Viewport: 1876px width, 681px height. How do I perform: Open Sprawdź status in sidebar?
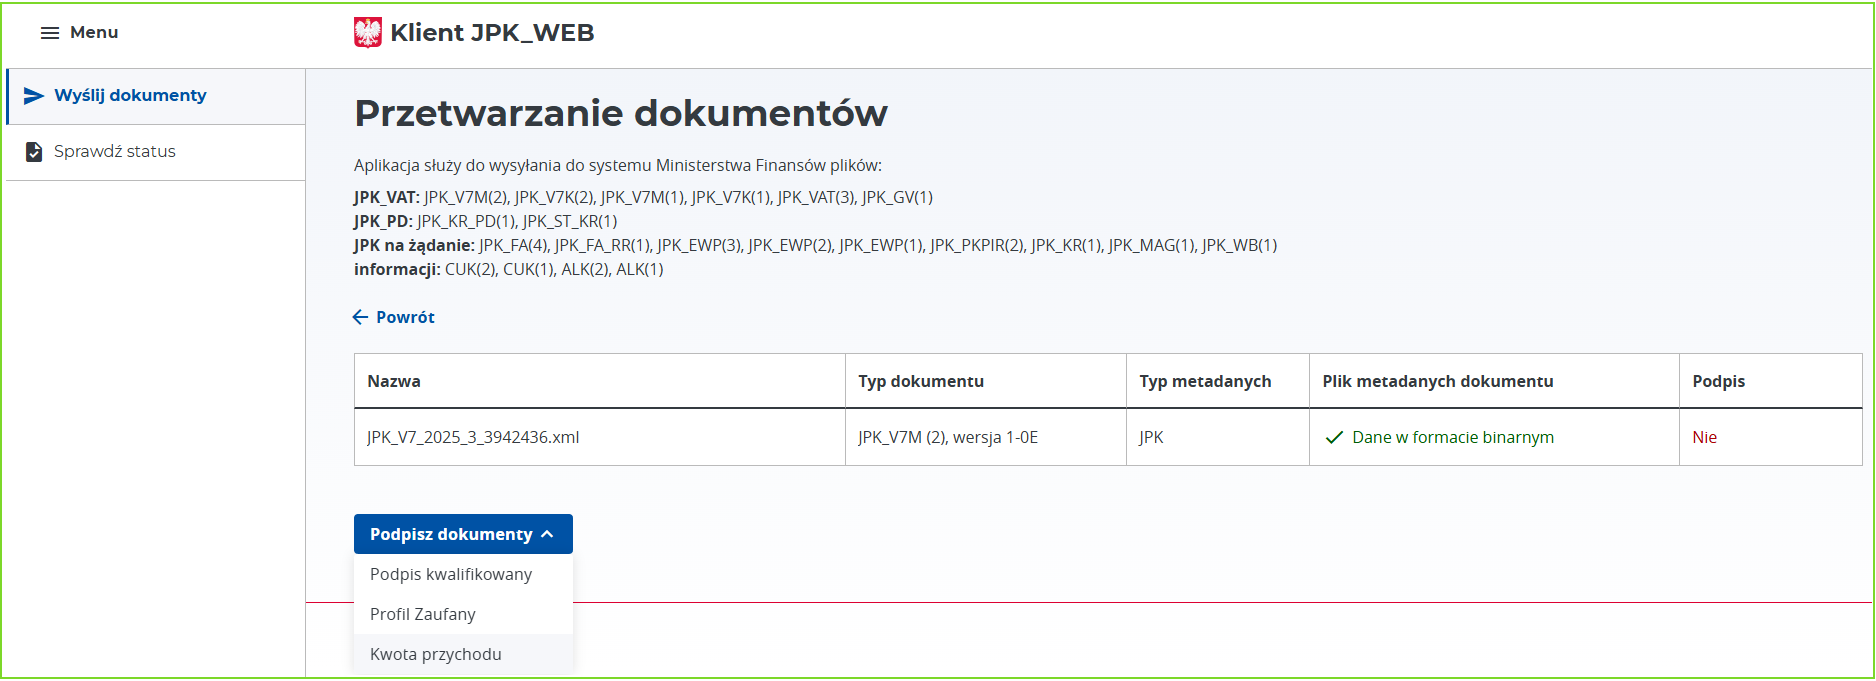pyautogui.click(x=156, y=152)
